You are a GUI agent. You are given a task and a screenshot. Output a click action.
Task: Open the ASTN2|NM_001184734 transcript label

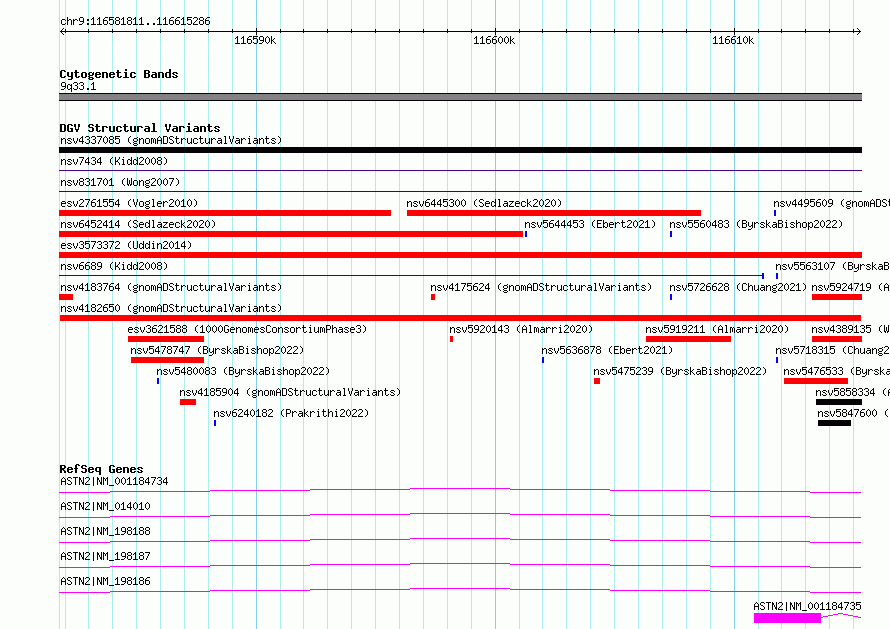(114, 481)
